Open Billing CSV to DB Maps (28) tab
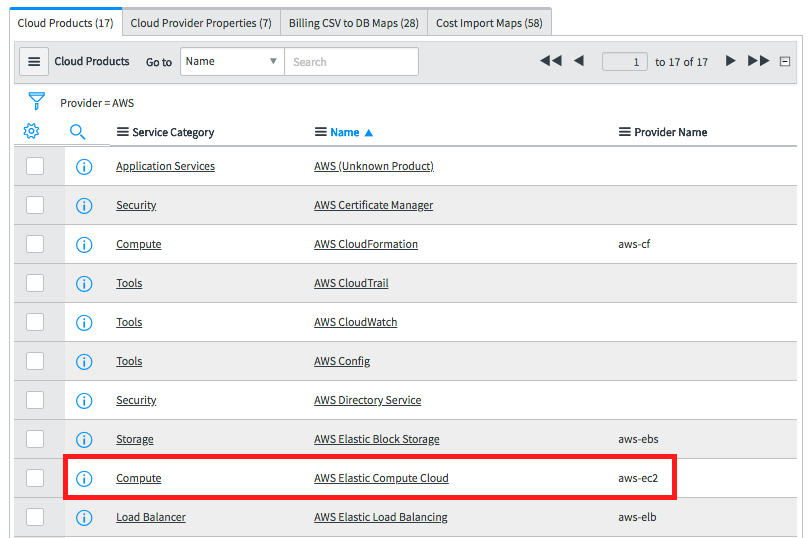This screenshot has height=538, width=812. tap(354, 23)
